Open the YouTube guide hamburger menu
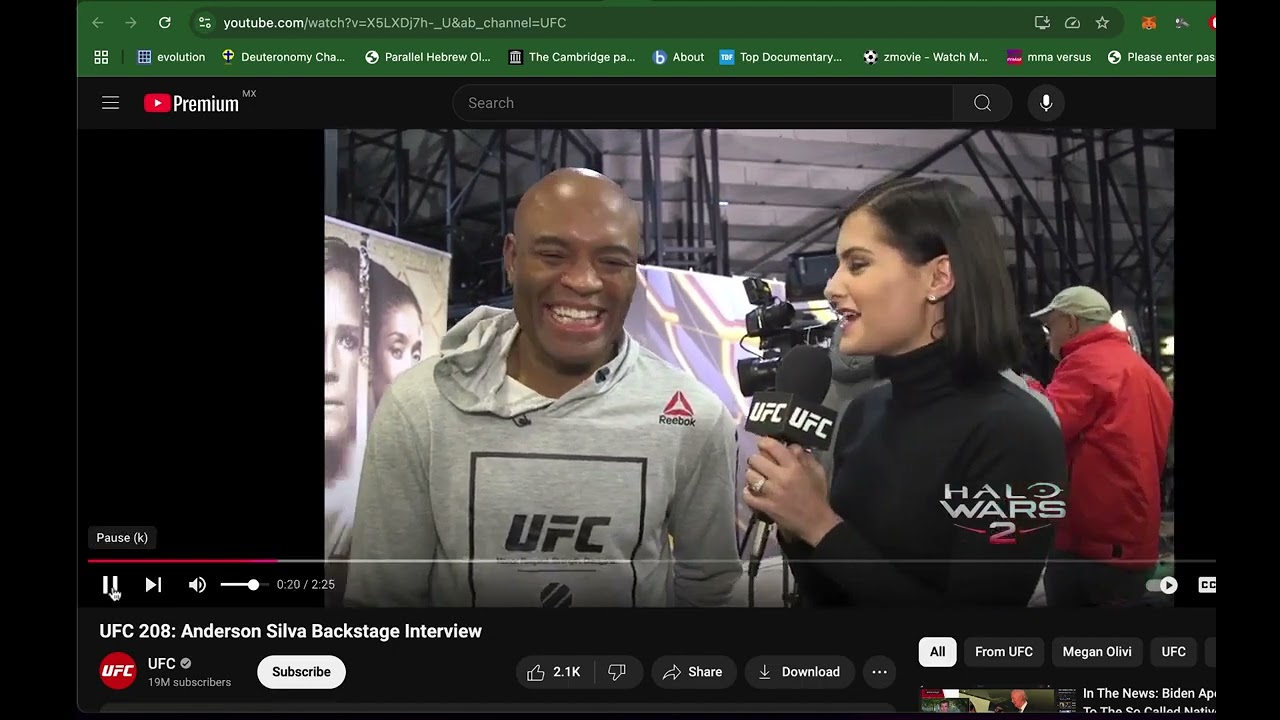 click(110, 103)
